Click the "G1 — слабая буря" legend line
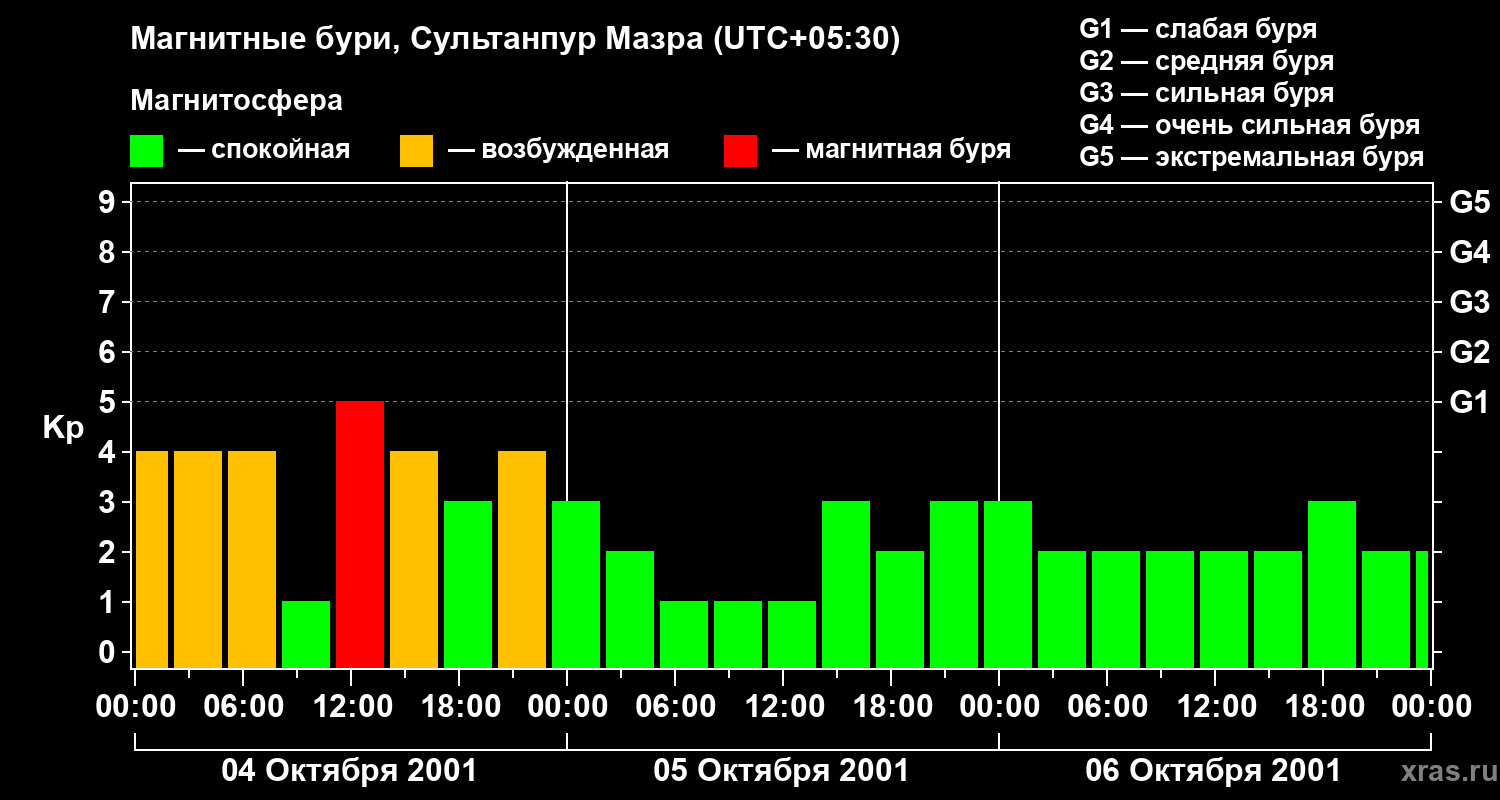 click(x=1198, y=29)
